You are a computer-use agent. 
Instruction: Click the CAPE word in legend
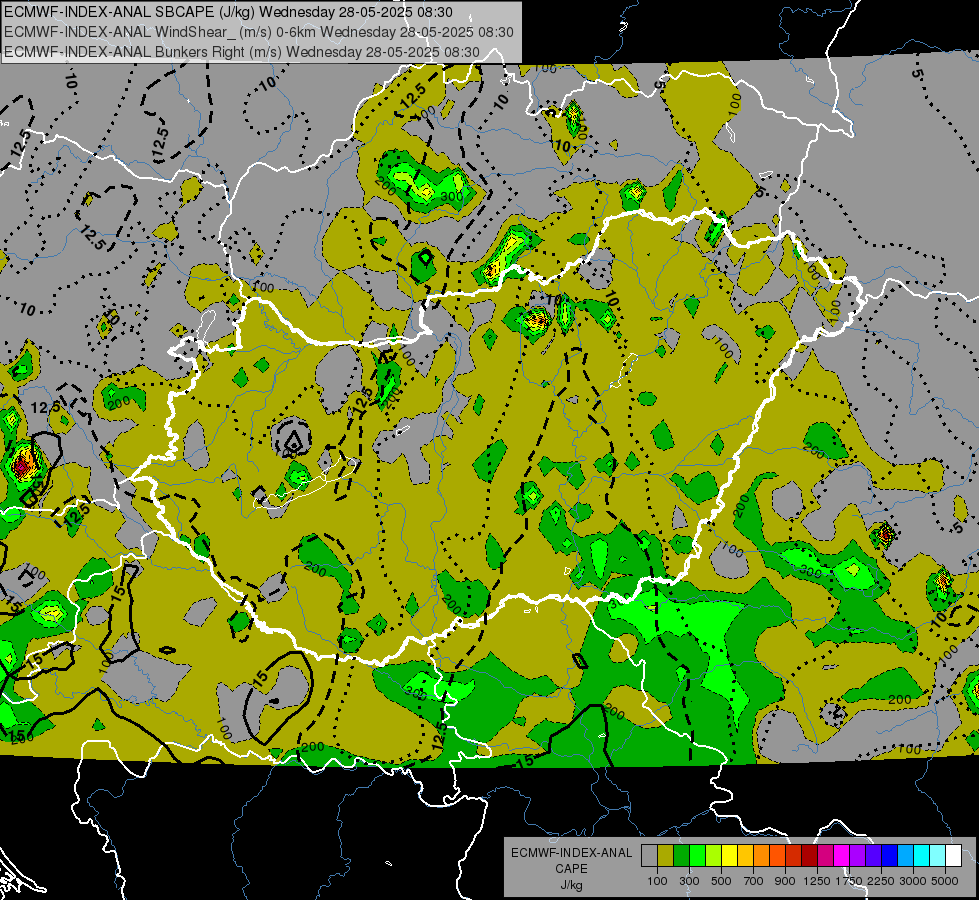coord(571,868)
